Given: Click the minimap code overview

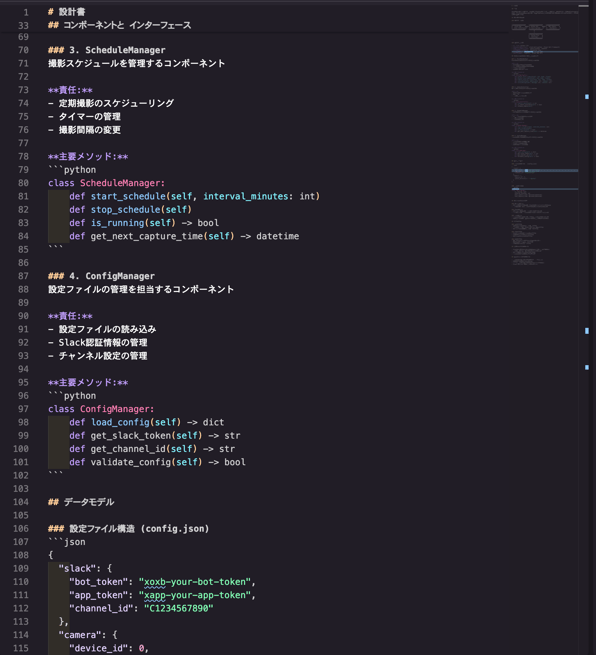Looking at the screenshot, I should [545, 136].
